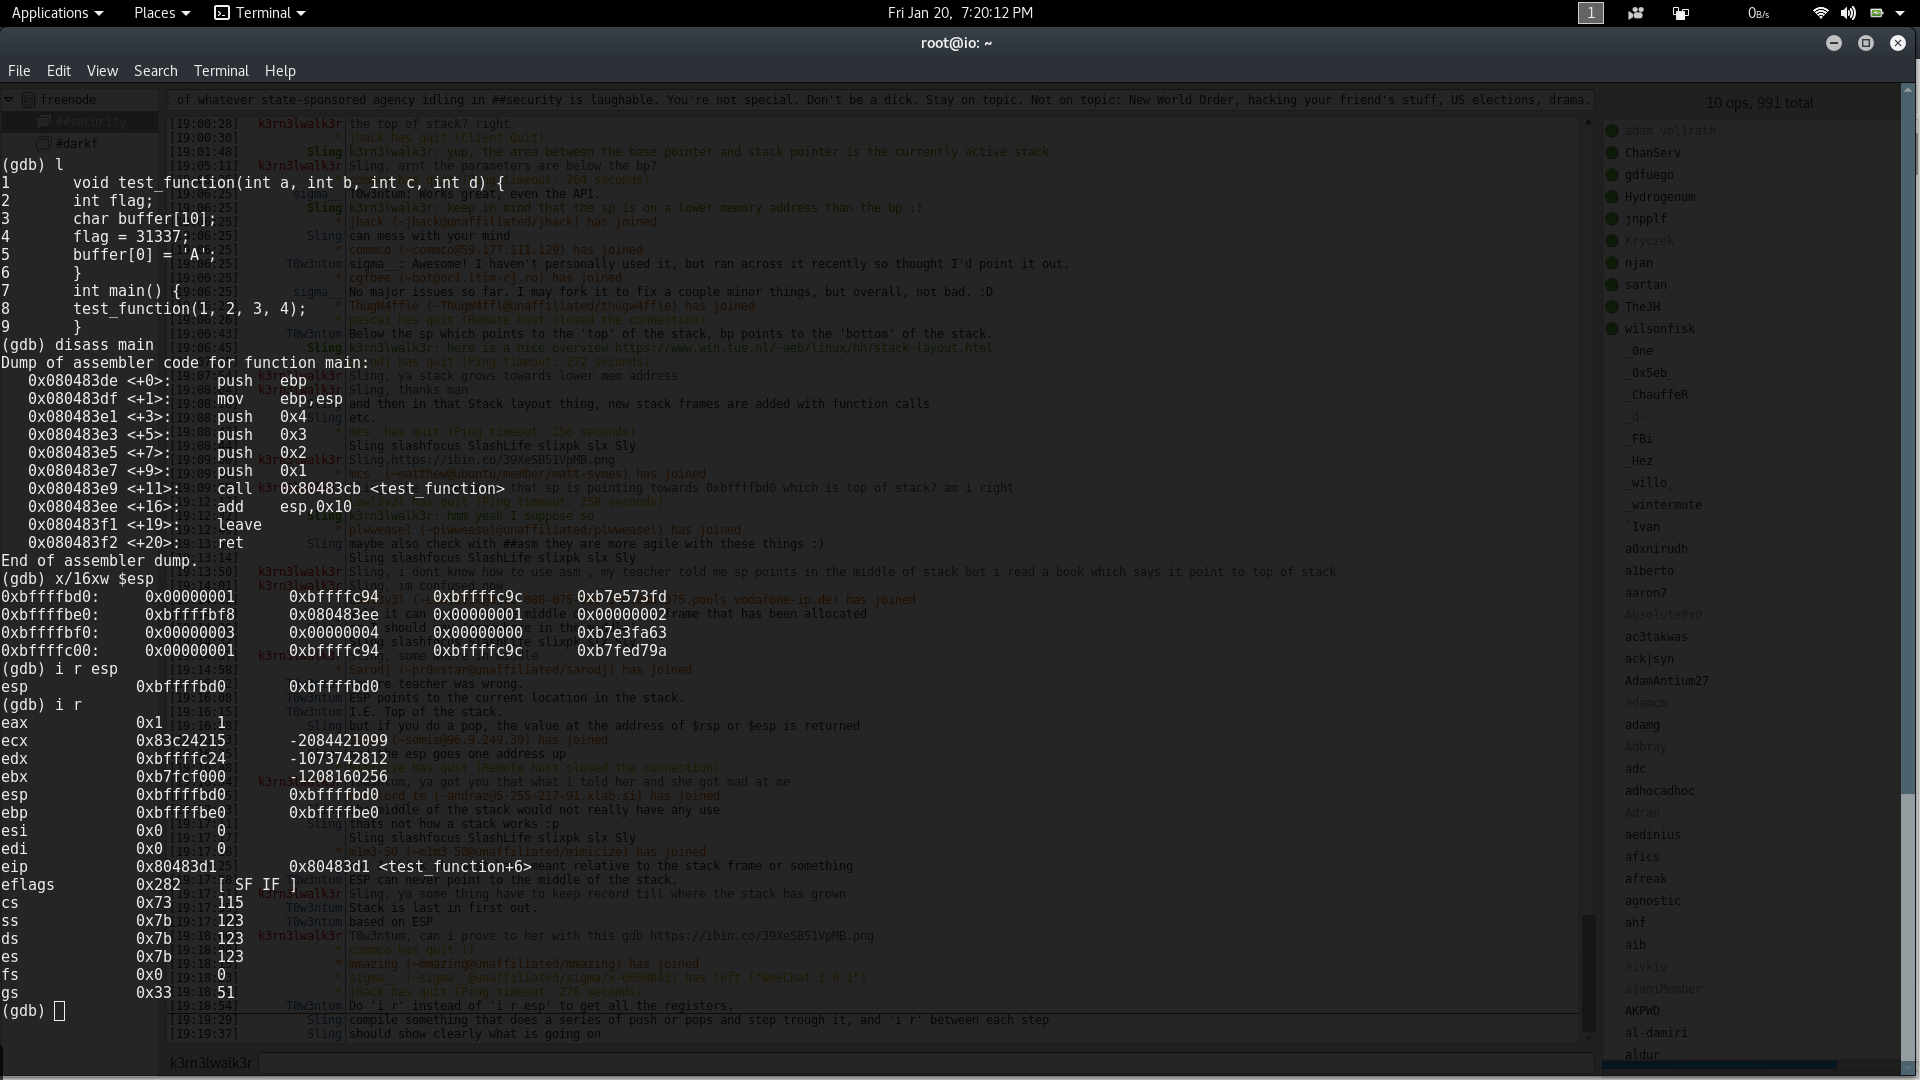Select user ack|syn in user list

point(1648,659)
